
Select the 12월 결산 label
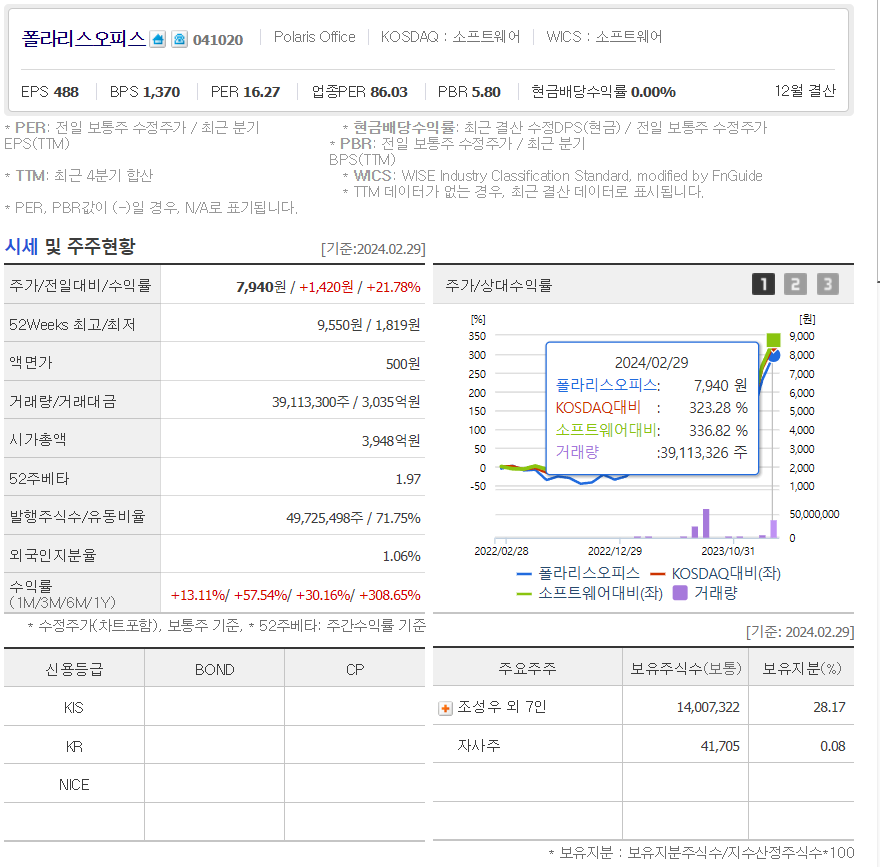[805, 91]
